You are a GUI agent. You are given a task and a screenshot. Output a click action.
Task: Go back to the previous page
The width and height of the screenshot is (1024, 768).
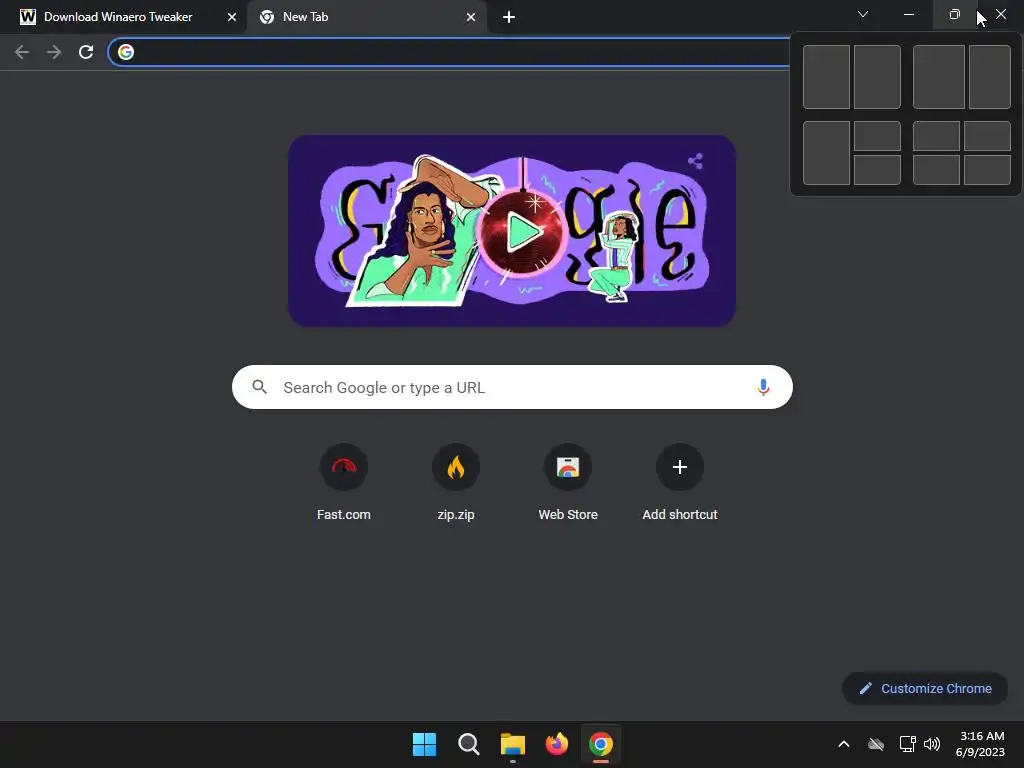(x=22, y=52)
